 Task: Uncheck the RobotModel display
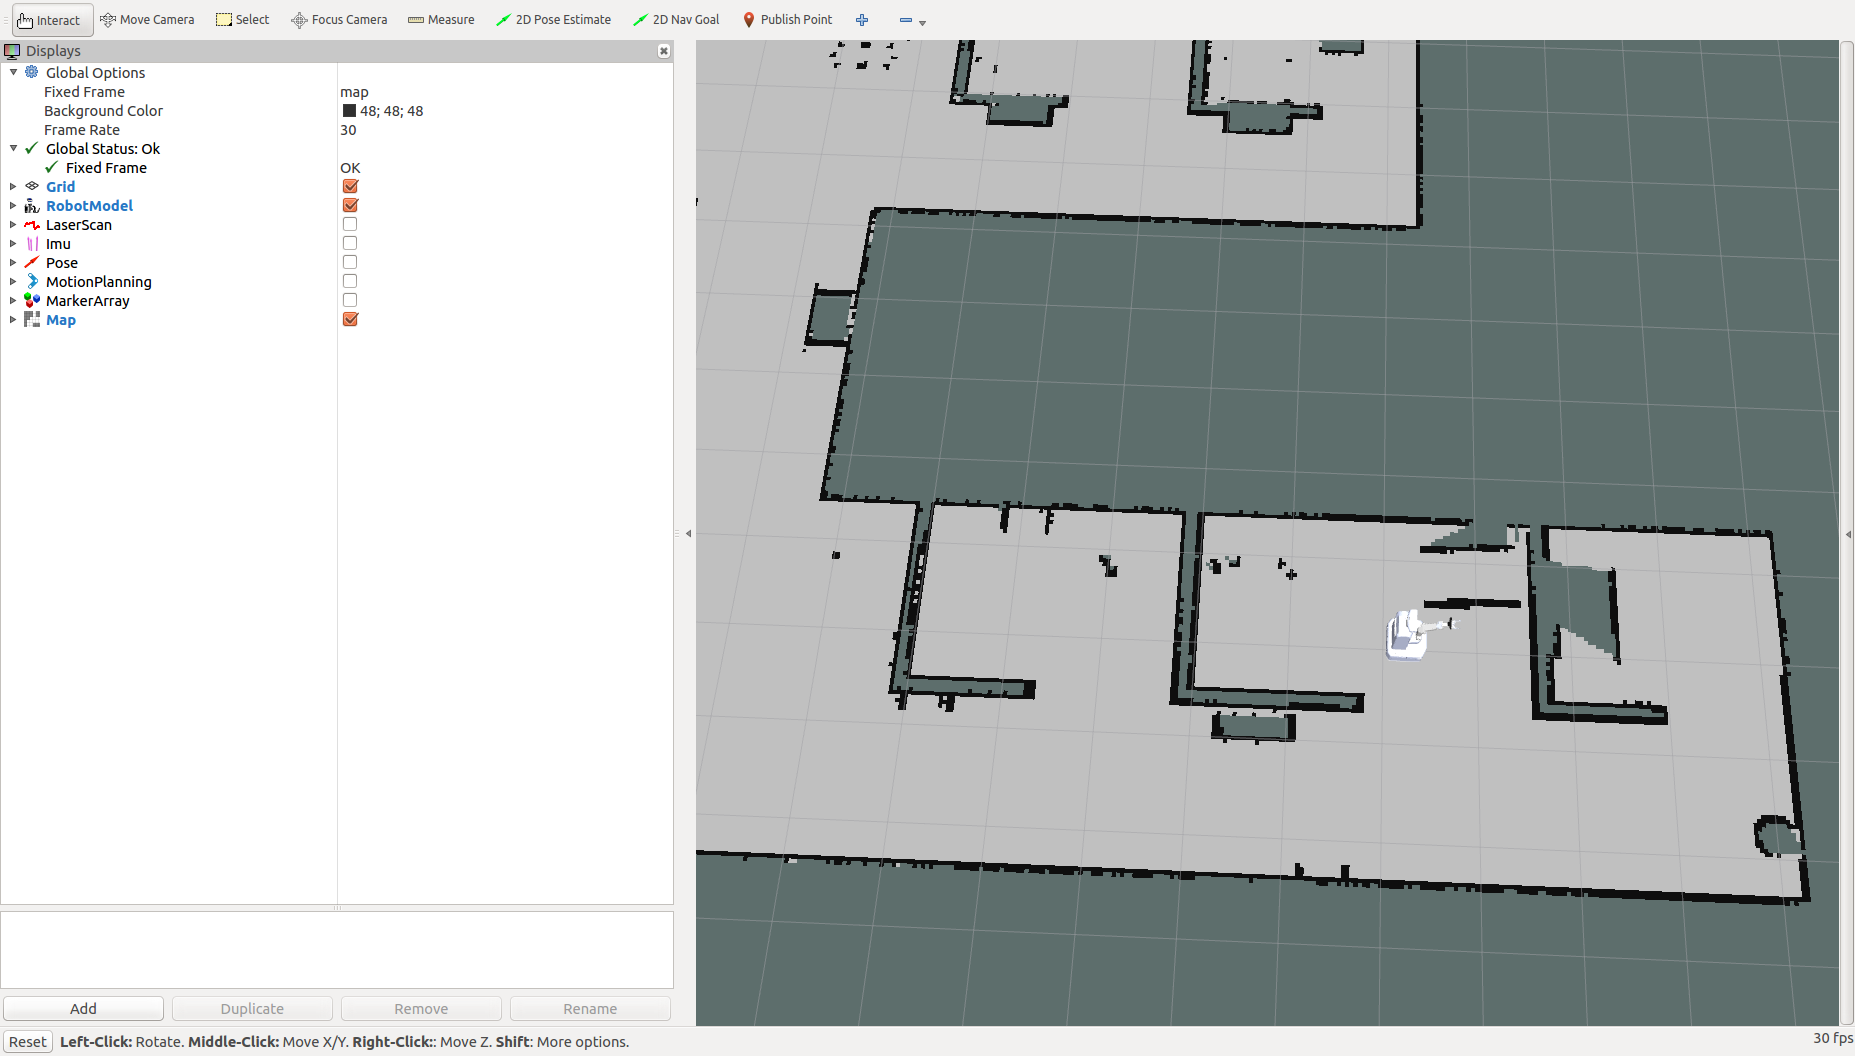point(350,206)
